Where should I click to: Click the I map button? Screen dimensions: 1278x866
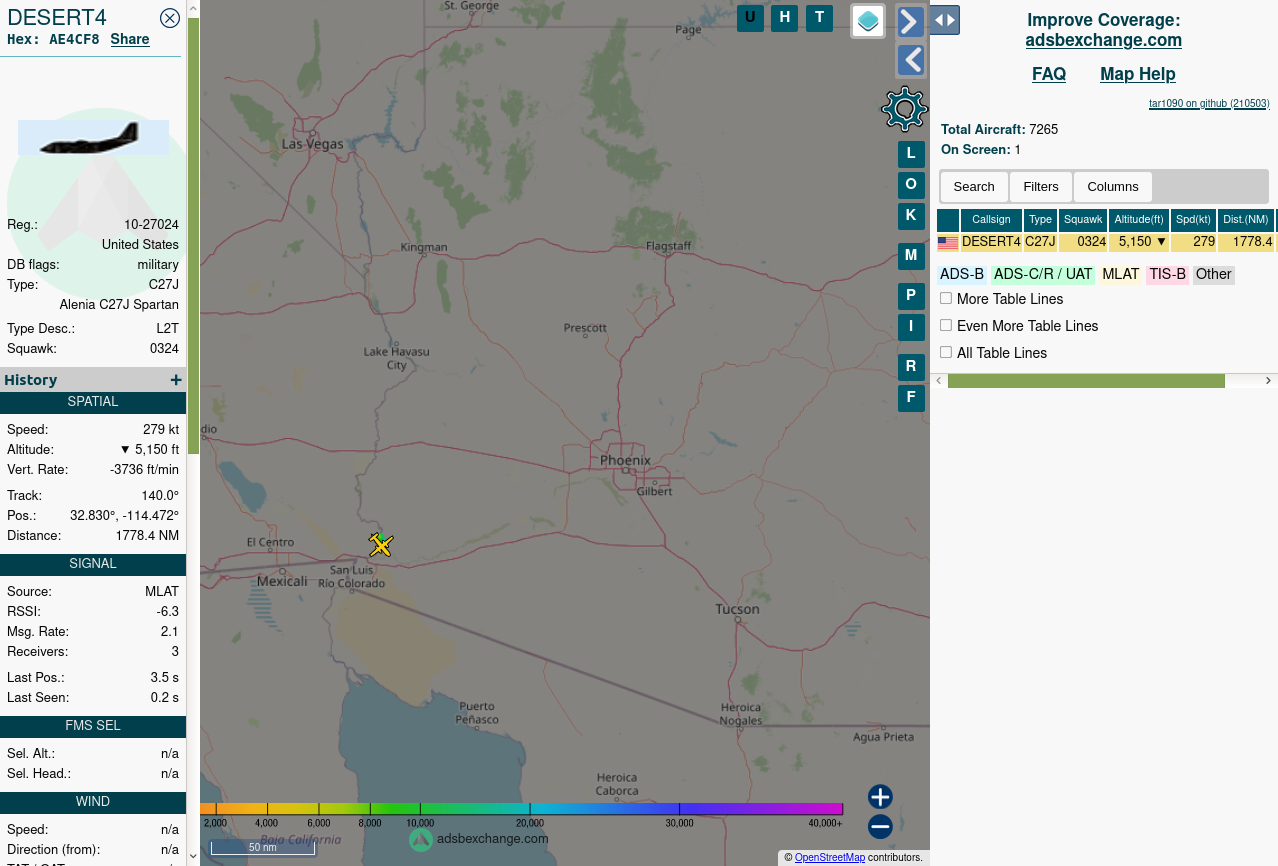tap(911, 327)
